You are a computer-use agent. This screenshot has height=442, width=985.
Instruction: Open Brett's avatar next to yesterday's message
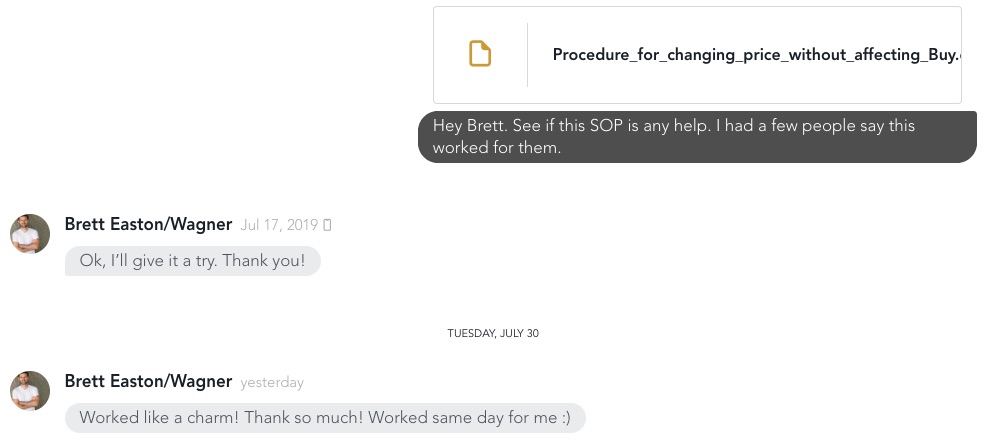30,391
